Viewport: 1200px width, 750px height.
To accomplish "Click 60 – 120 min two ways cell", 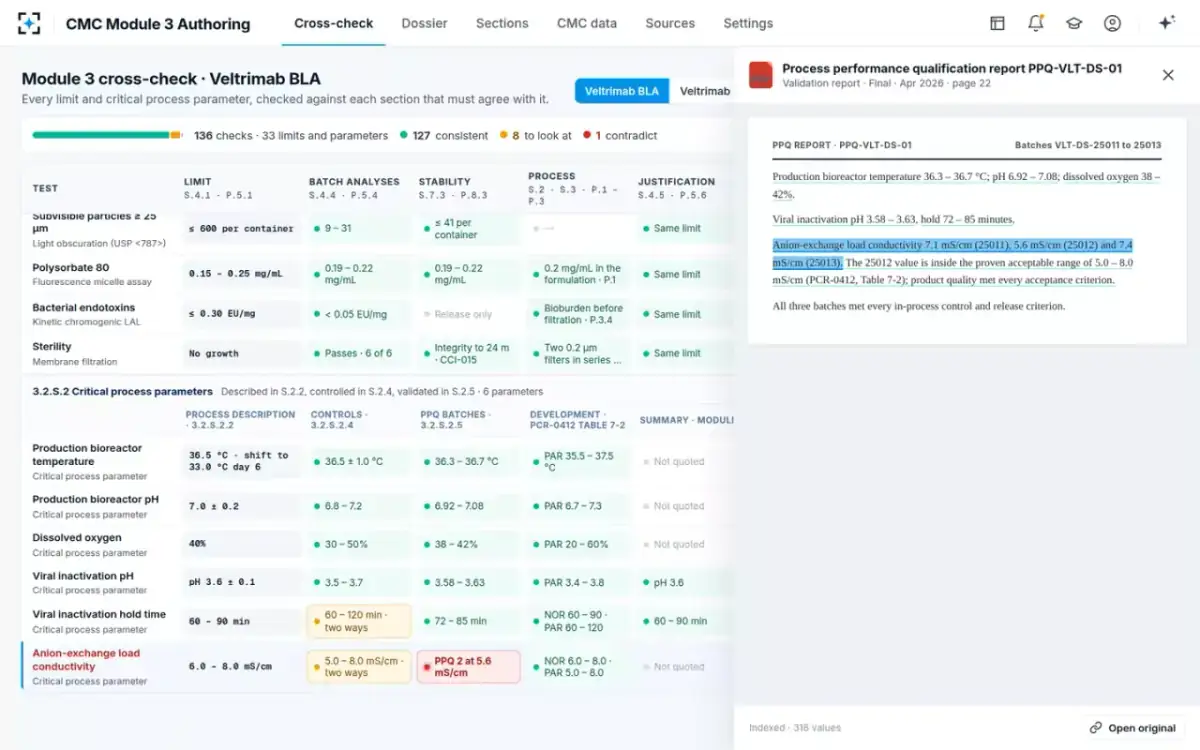I will click(x=360, y=622).
